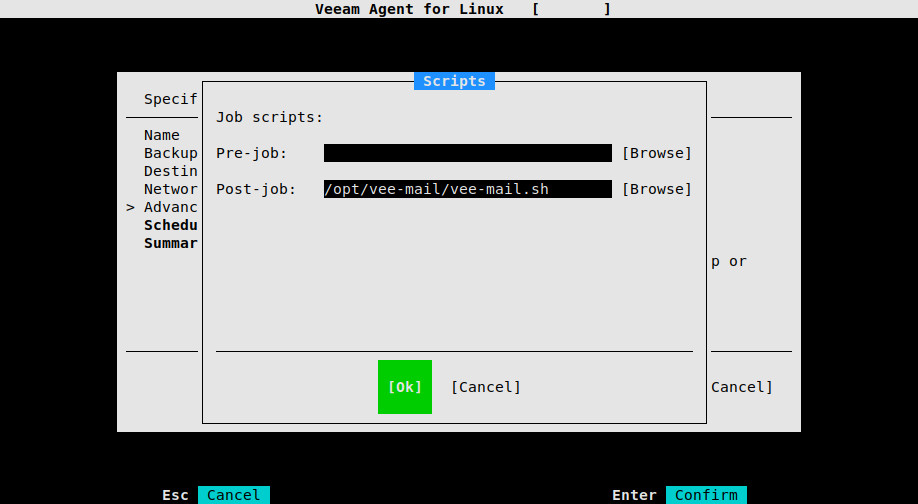This screenshot has height=504, width=918.
Task: Click the 'Veeam Agent for Linux' title
Action: pos(409,9)
